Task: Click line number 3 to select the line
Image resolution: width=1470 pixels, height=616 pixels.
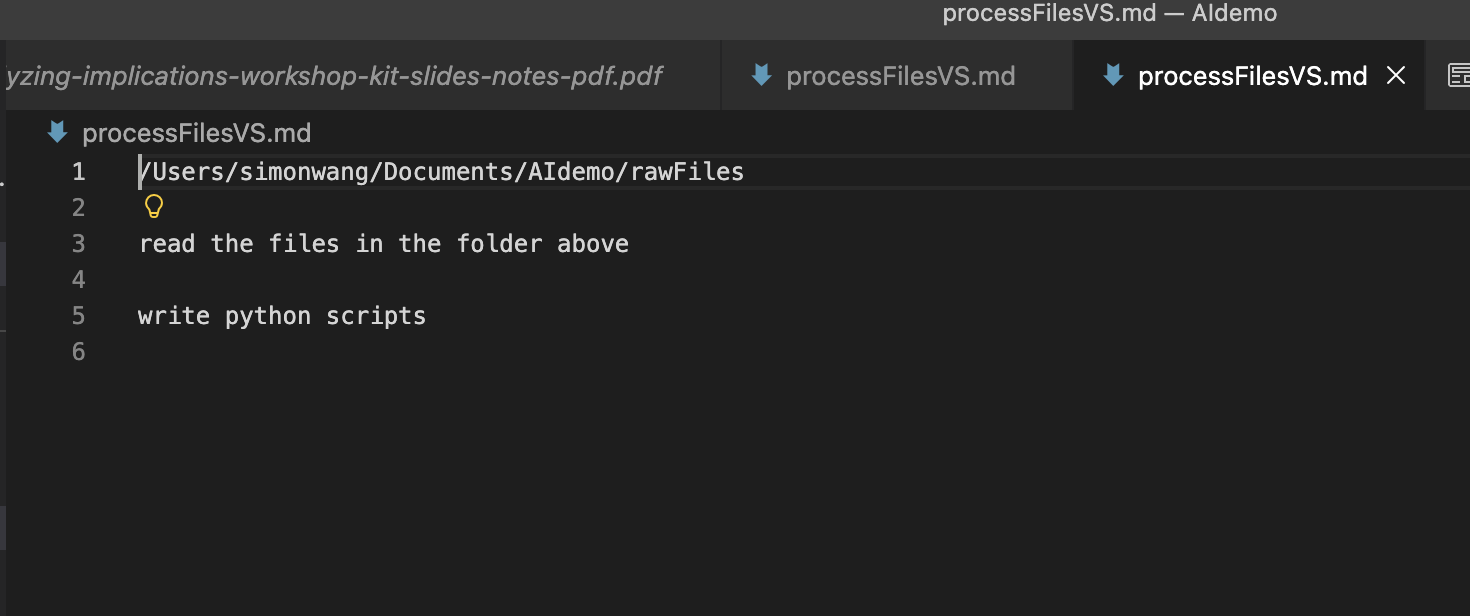Action: pos(79,243)
